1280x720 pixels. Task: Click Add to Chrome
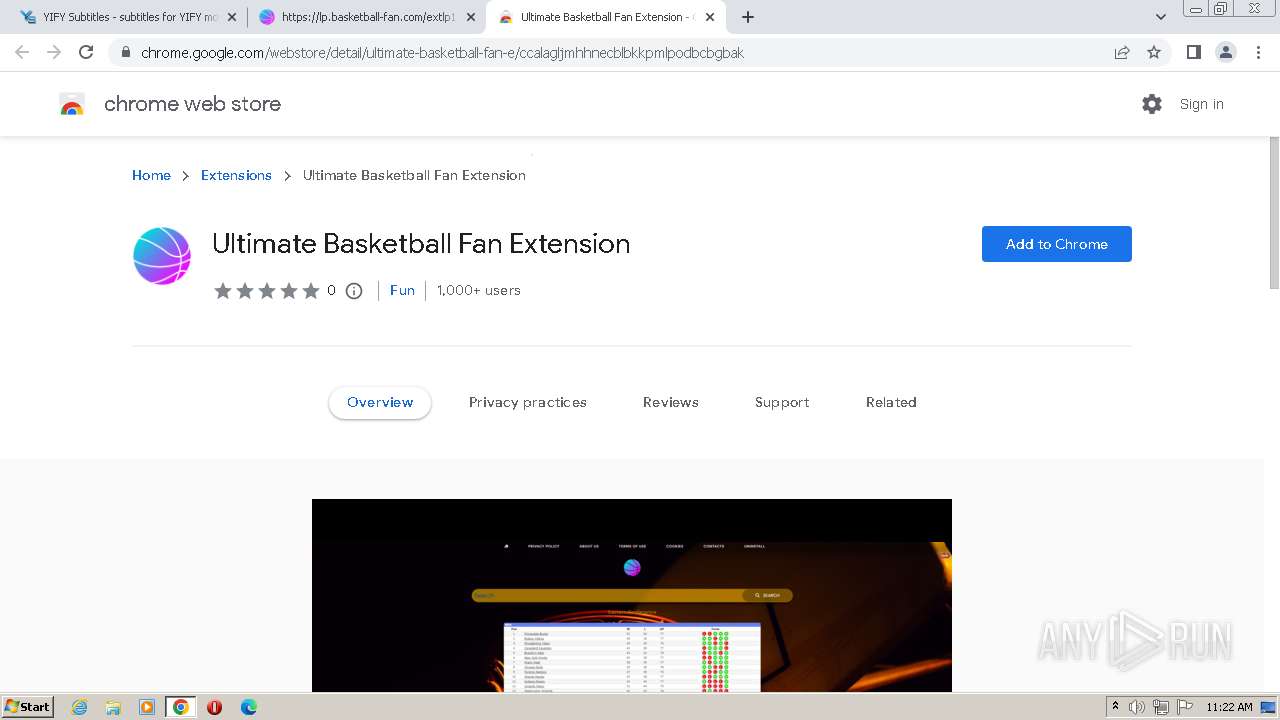pyautogui.click(x=1056, y=244)
